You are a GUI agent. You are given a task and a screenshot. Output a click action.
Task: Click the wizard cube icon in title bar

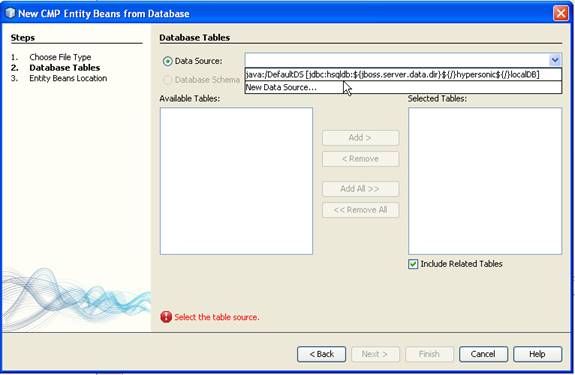pyautogui.click(x=10, y=13)
